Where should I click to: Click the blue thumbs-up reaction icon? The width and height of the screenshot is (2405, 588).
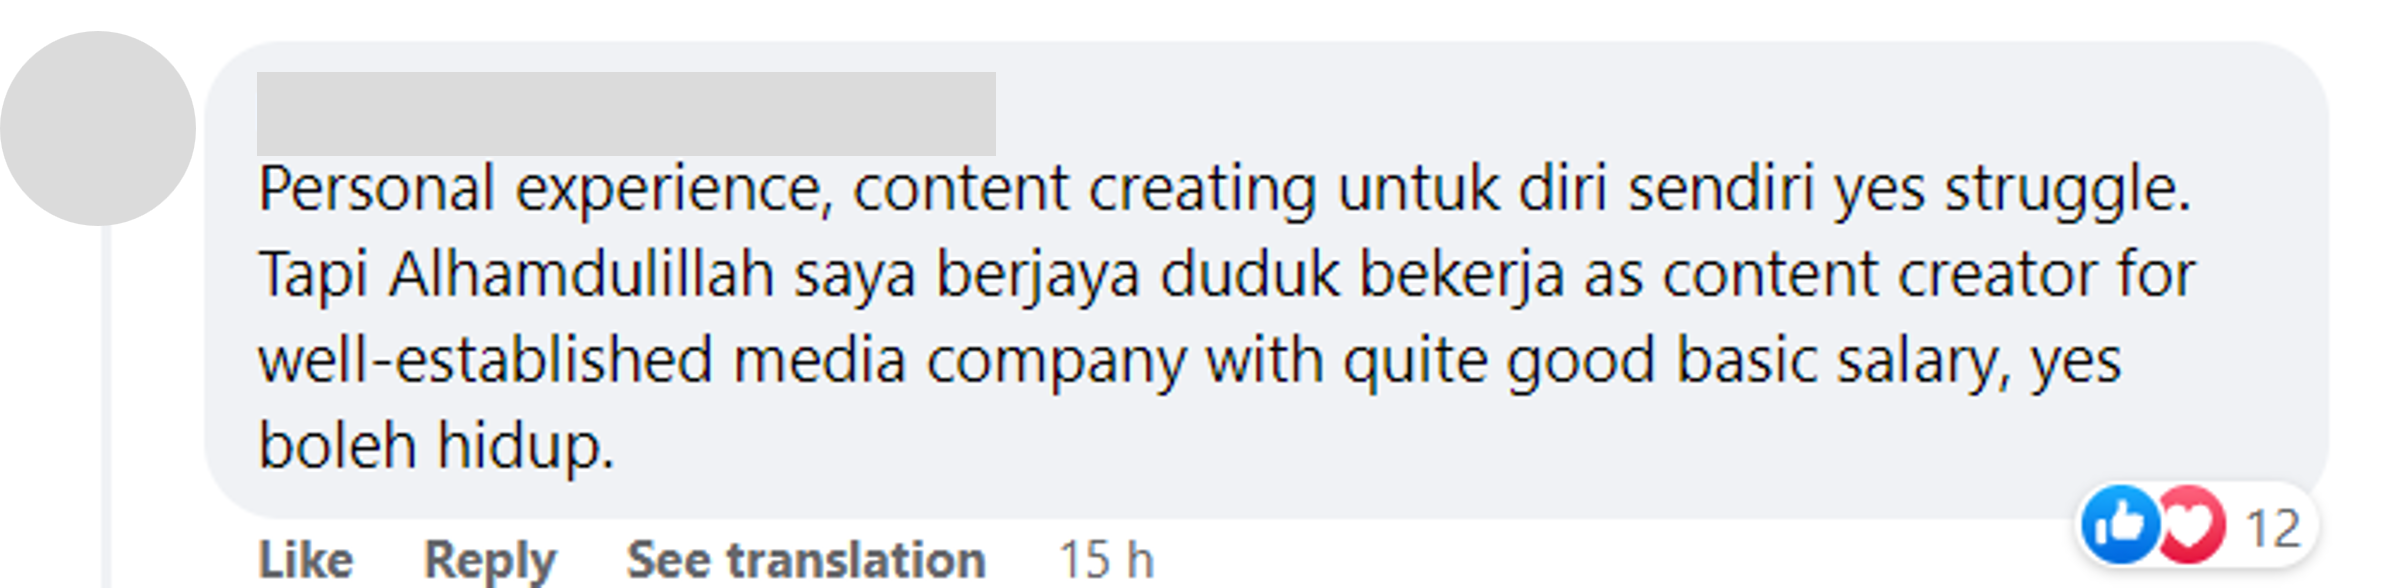point(2120,525)
